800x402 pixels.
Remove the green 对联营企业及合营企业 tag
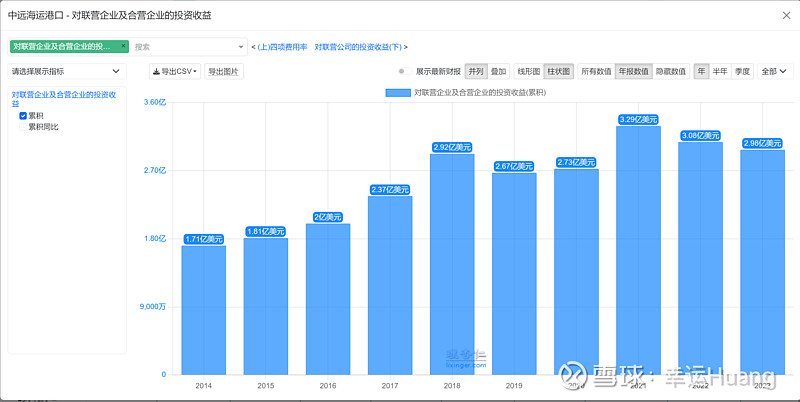[x=123, y=45]
